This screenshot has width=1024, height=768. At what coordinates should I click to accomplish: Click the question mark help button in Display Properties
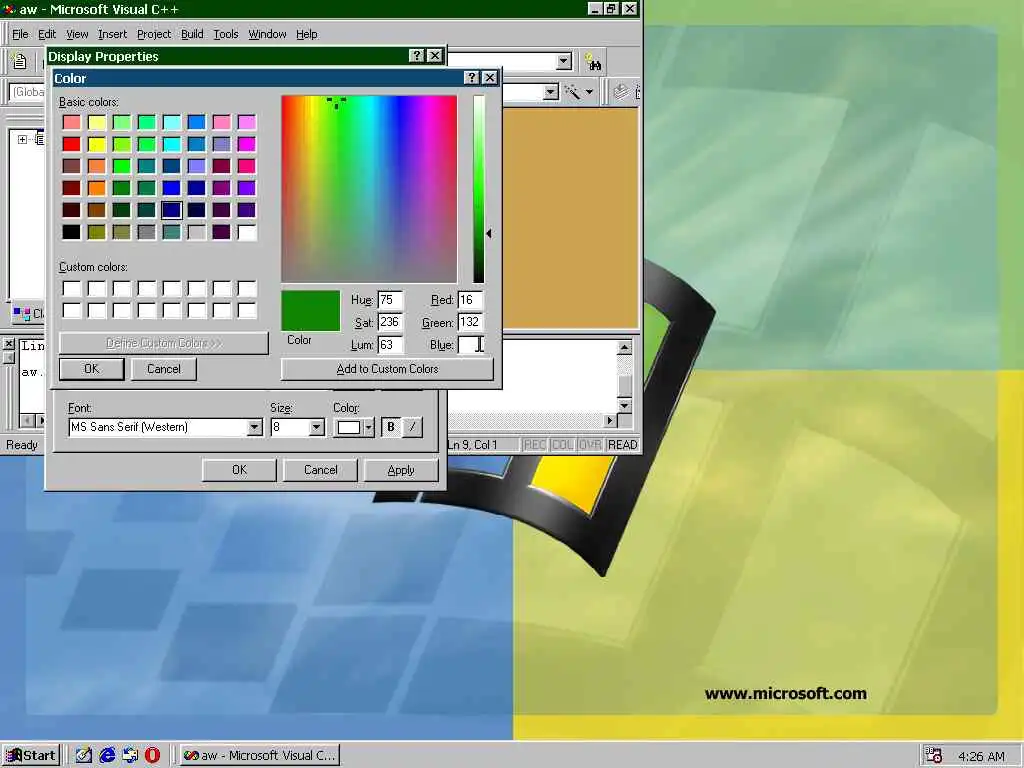(x=417, y=56)
